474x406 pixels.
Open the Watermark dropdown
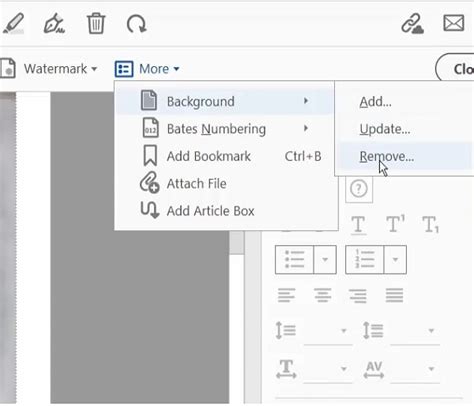(60, 69)
